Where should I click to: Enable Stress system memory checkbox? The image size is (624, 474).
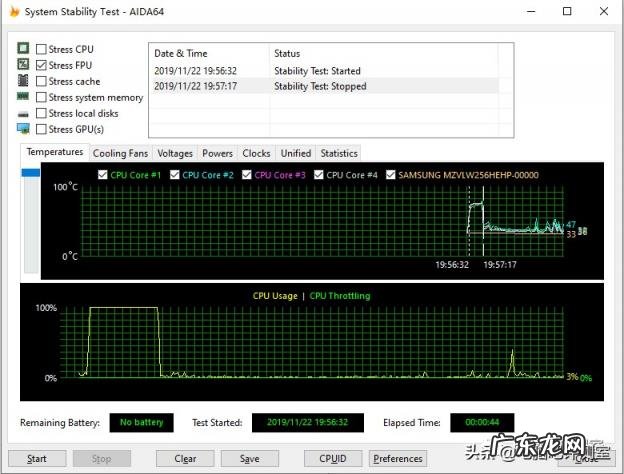41,98
